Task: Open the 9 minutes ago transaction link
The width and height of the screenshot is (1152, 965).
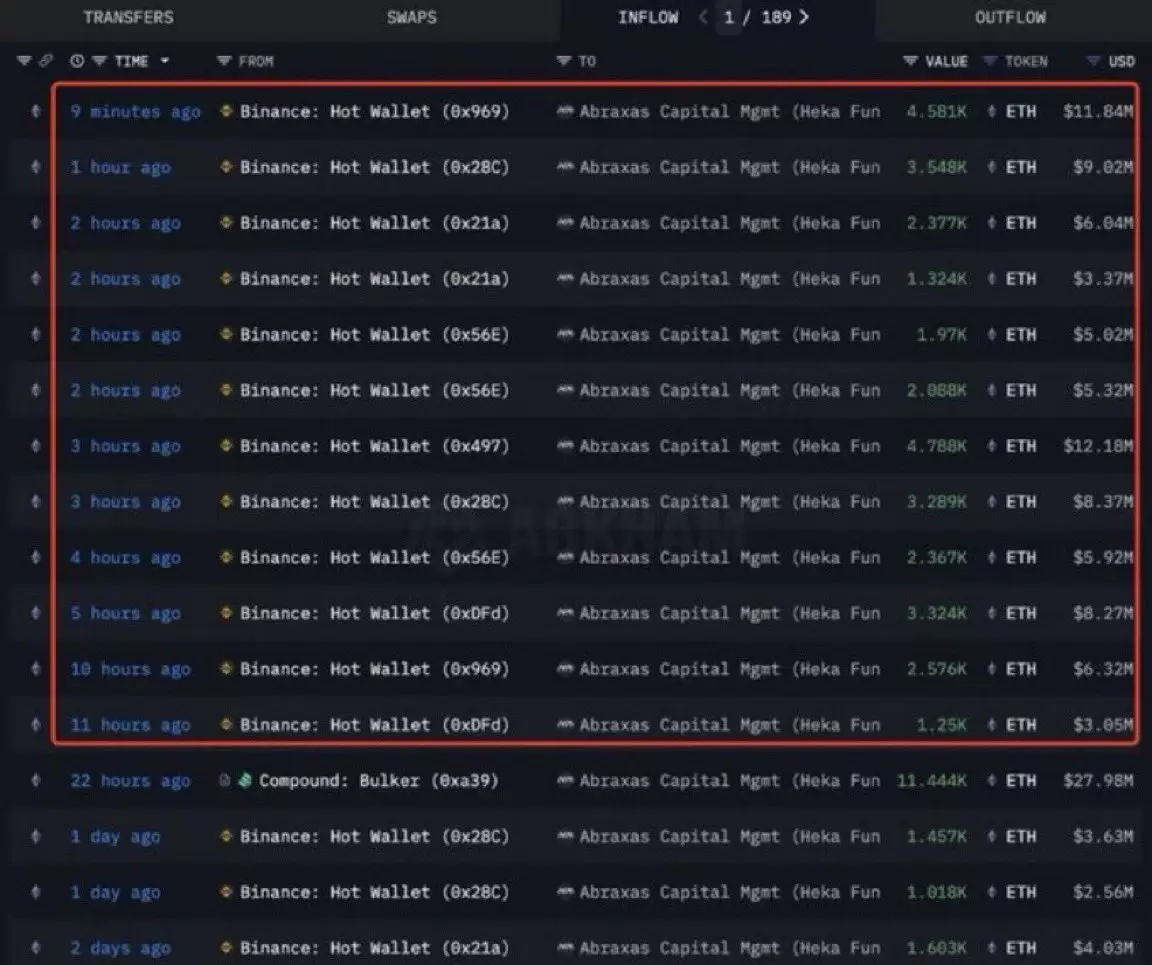Action: tap(135, 112)
